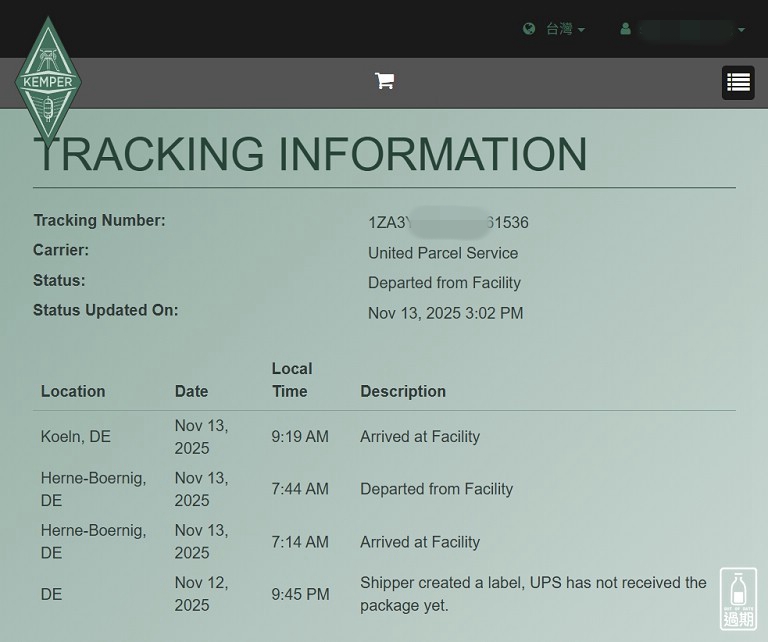Viewport: 768px width, 642px height.
Task: Expand the account menu caret arrow
Action: [x=741, y=30]
